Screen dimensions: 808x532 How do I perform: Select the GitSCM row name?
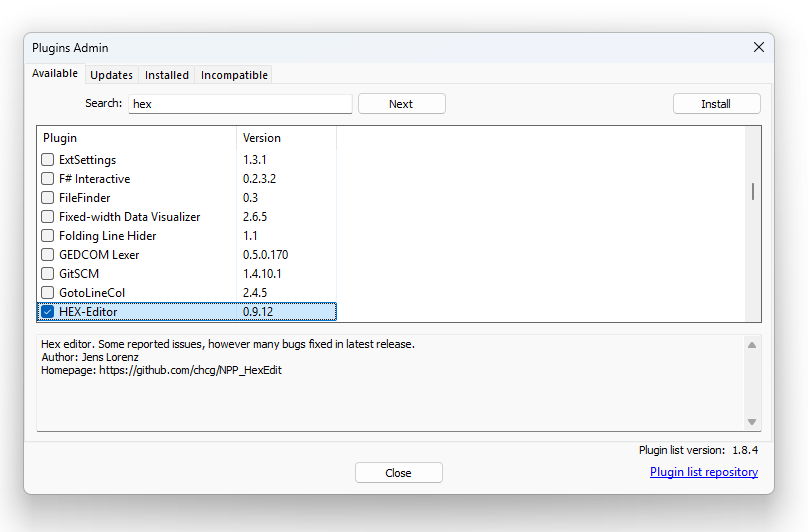[x=79, y=274]
